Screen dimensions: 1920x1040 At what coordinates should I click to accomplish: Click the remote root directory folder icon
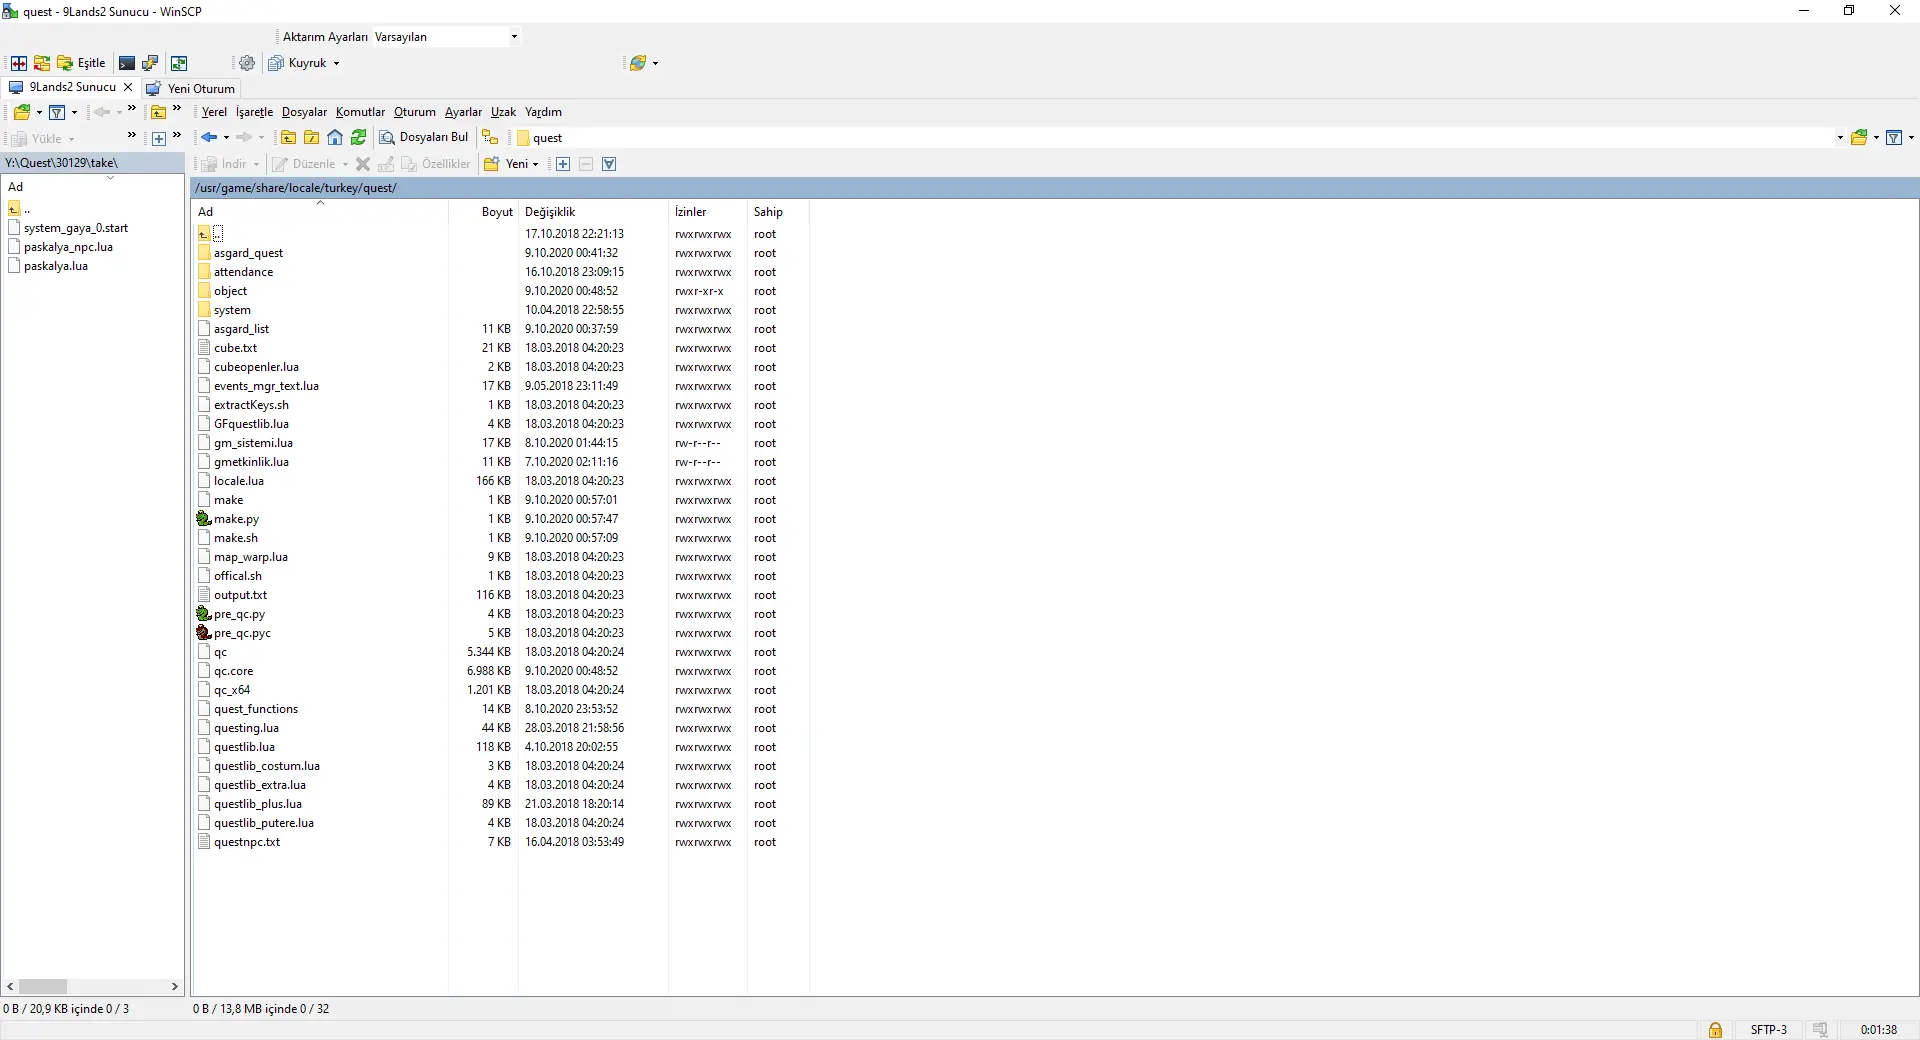(311, 138)
